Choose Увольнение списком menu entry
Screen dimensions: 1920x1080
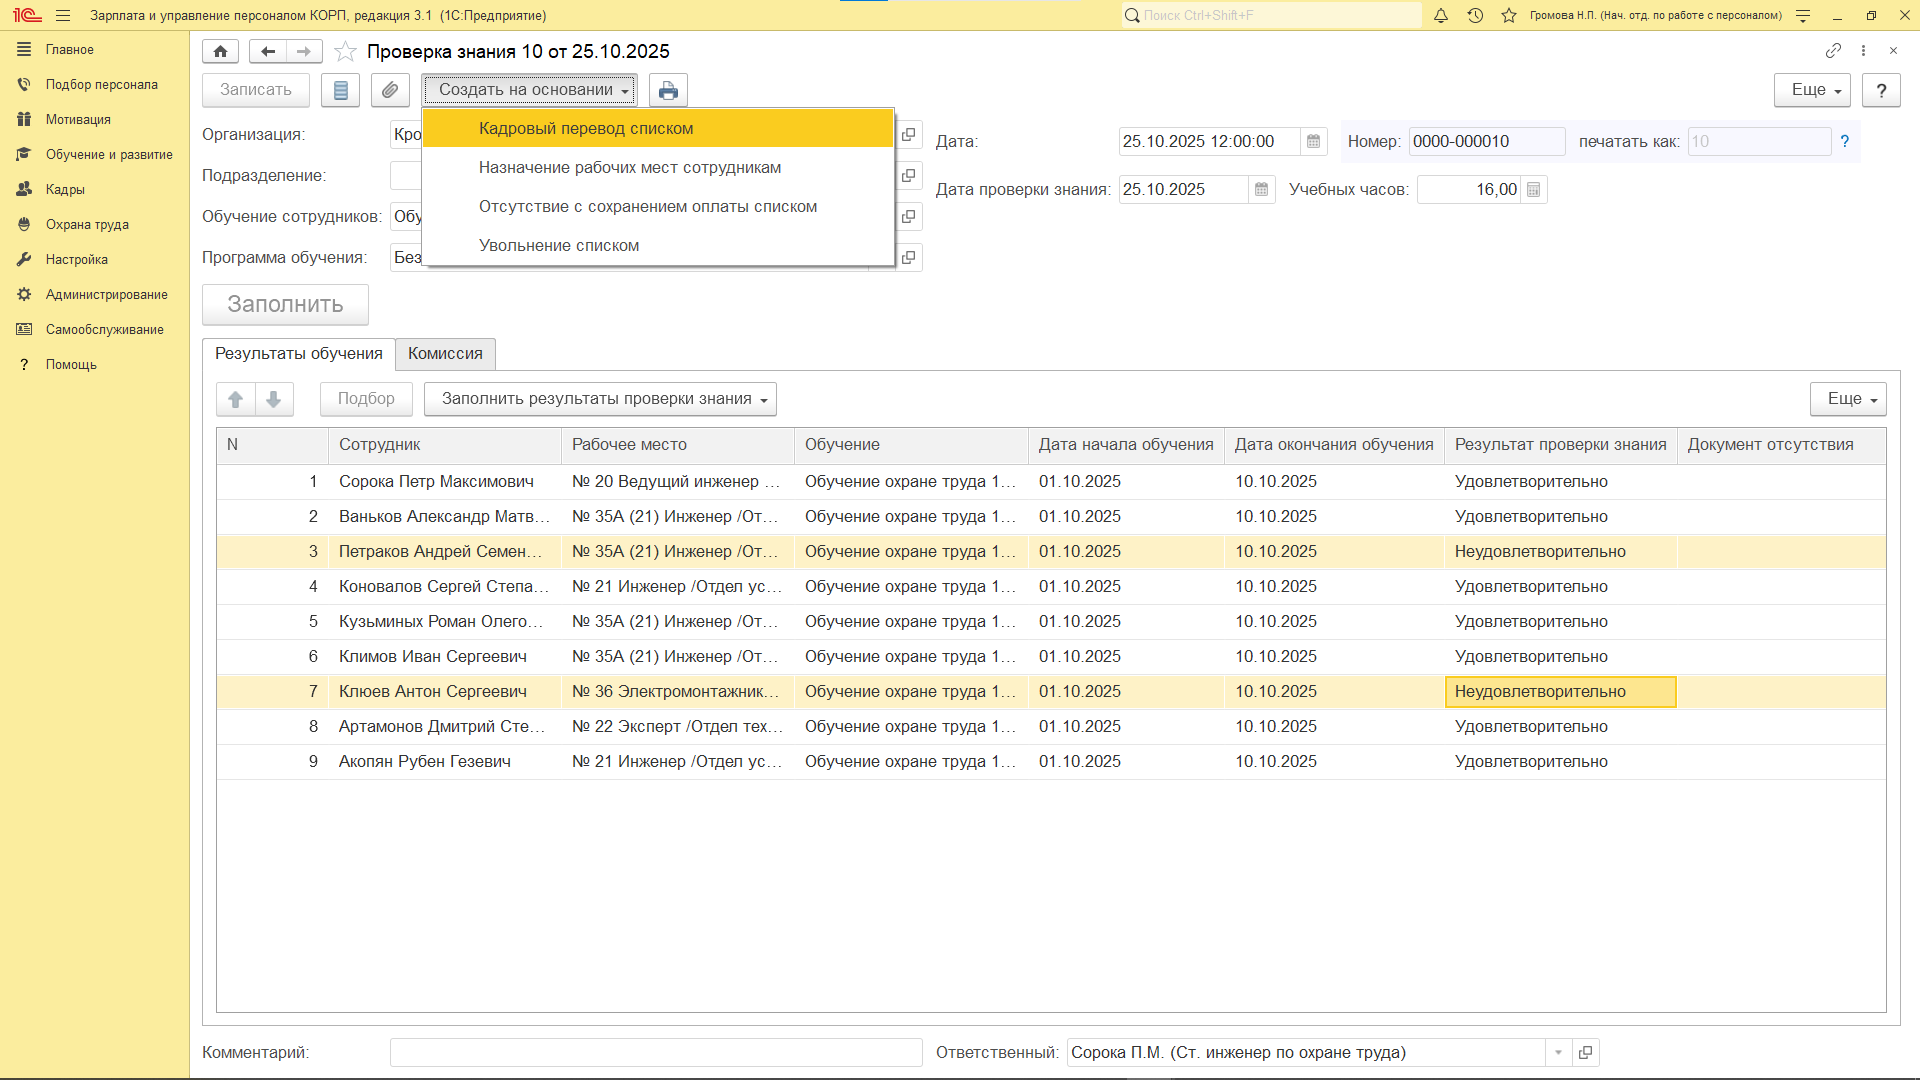pos(559,246)
